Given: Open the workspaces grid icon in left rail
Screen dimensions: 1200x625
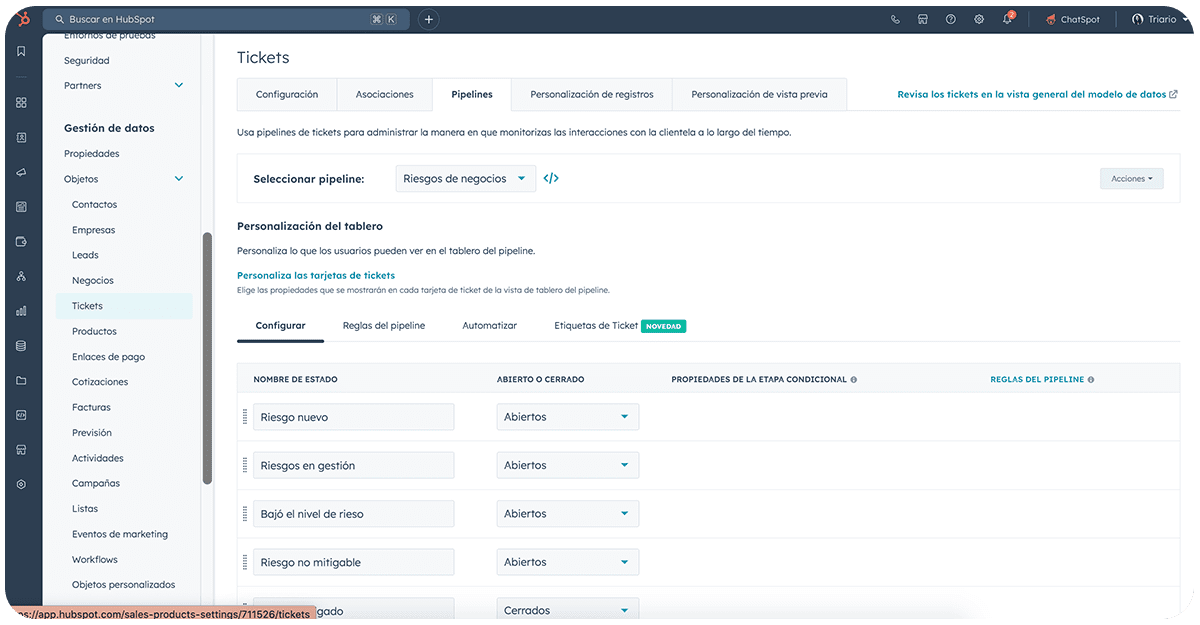Looking at the screenshot, I should coord(22,102).
